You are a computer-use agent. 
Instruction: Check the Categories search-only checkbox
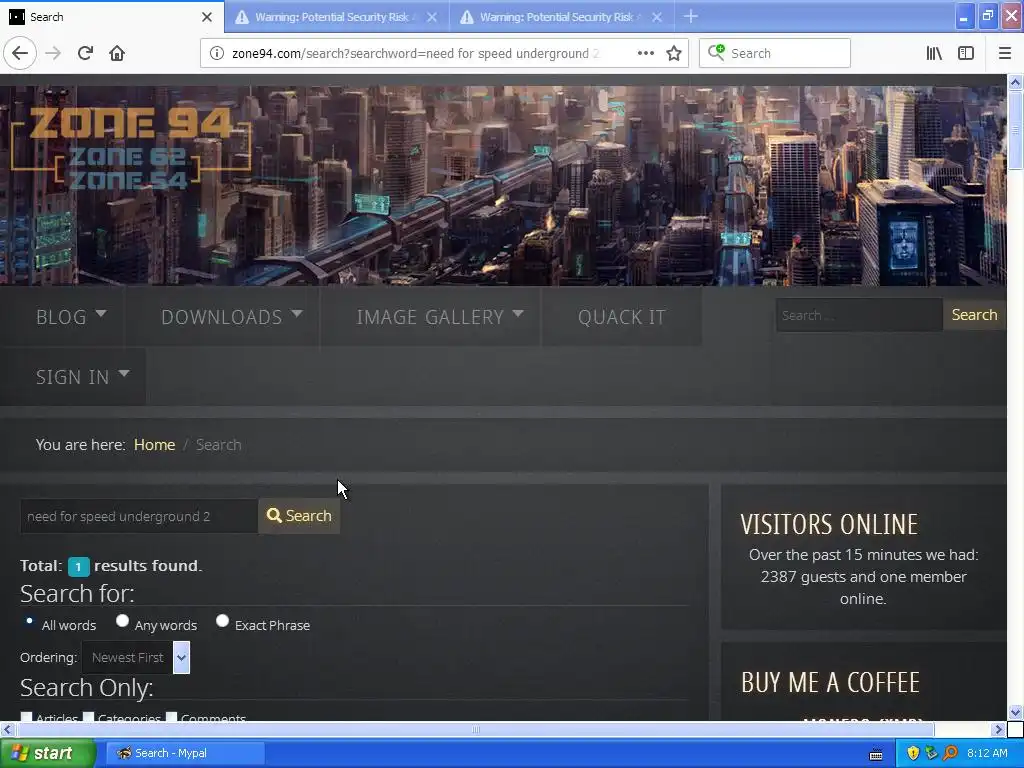pos(89,717)
